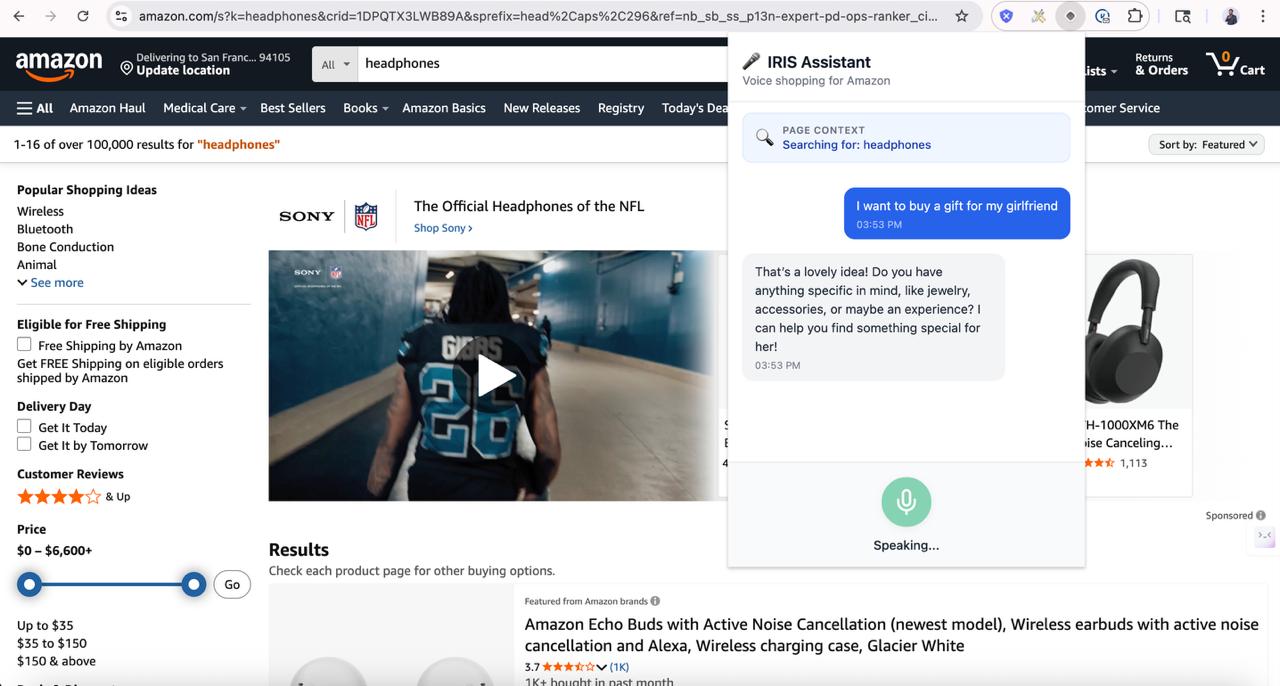Click the Amazon logo
The width and height of the screenshot is (1280, 686).
point(59,66)
